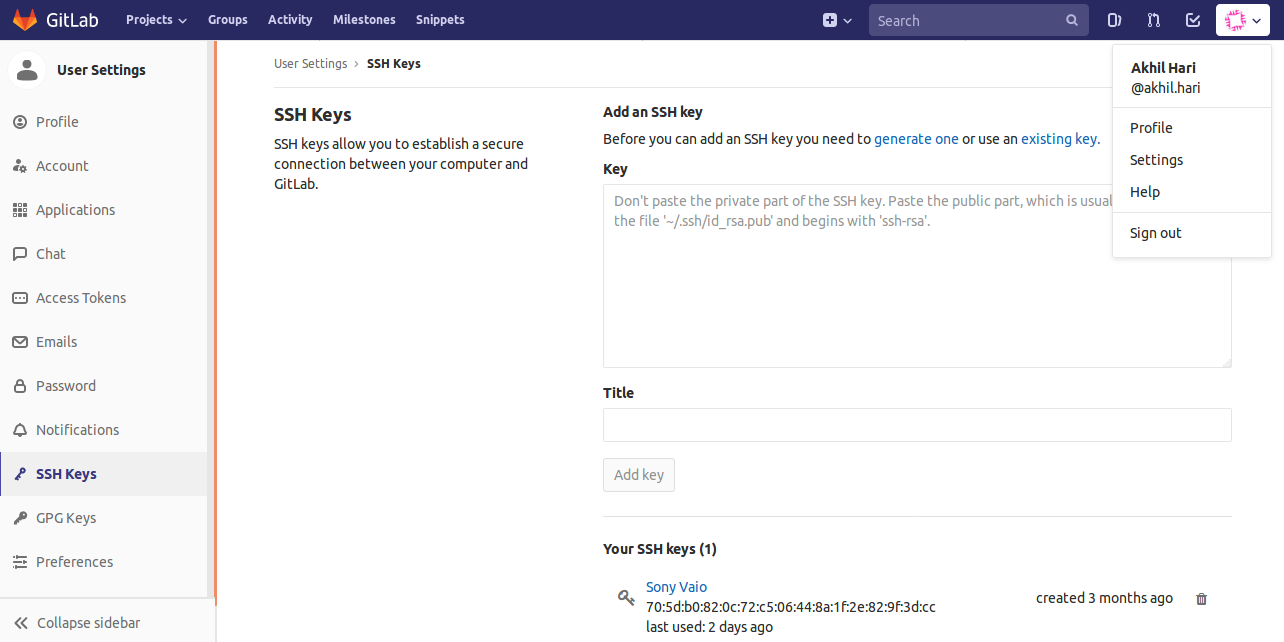Image resolution: width=1284 pixels, height=642 pixels.
Task: Open the issues icon in navbar
Action: (x=1115, y=20)
